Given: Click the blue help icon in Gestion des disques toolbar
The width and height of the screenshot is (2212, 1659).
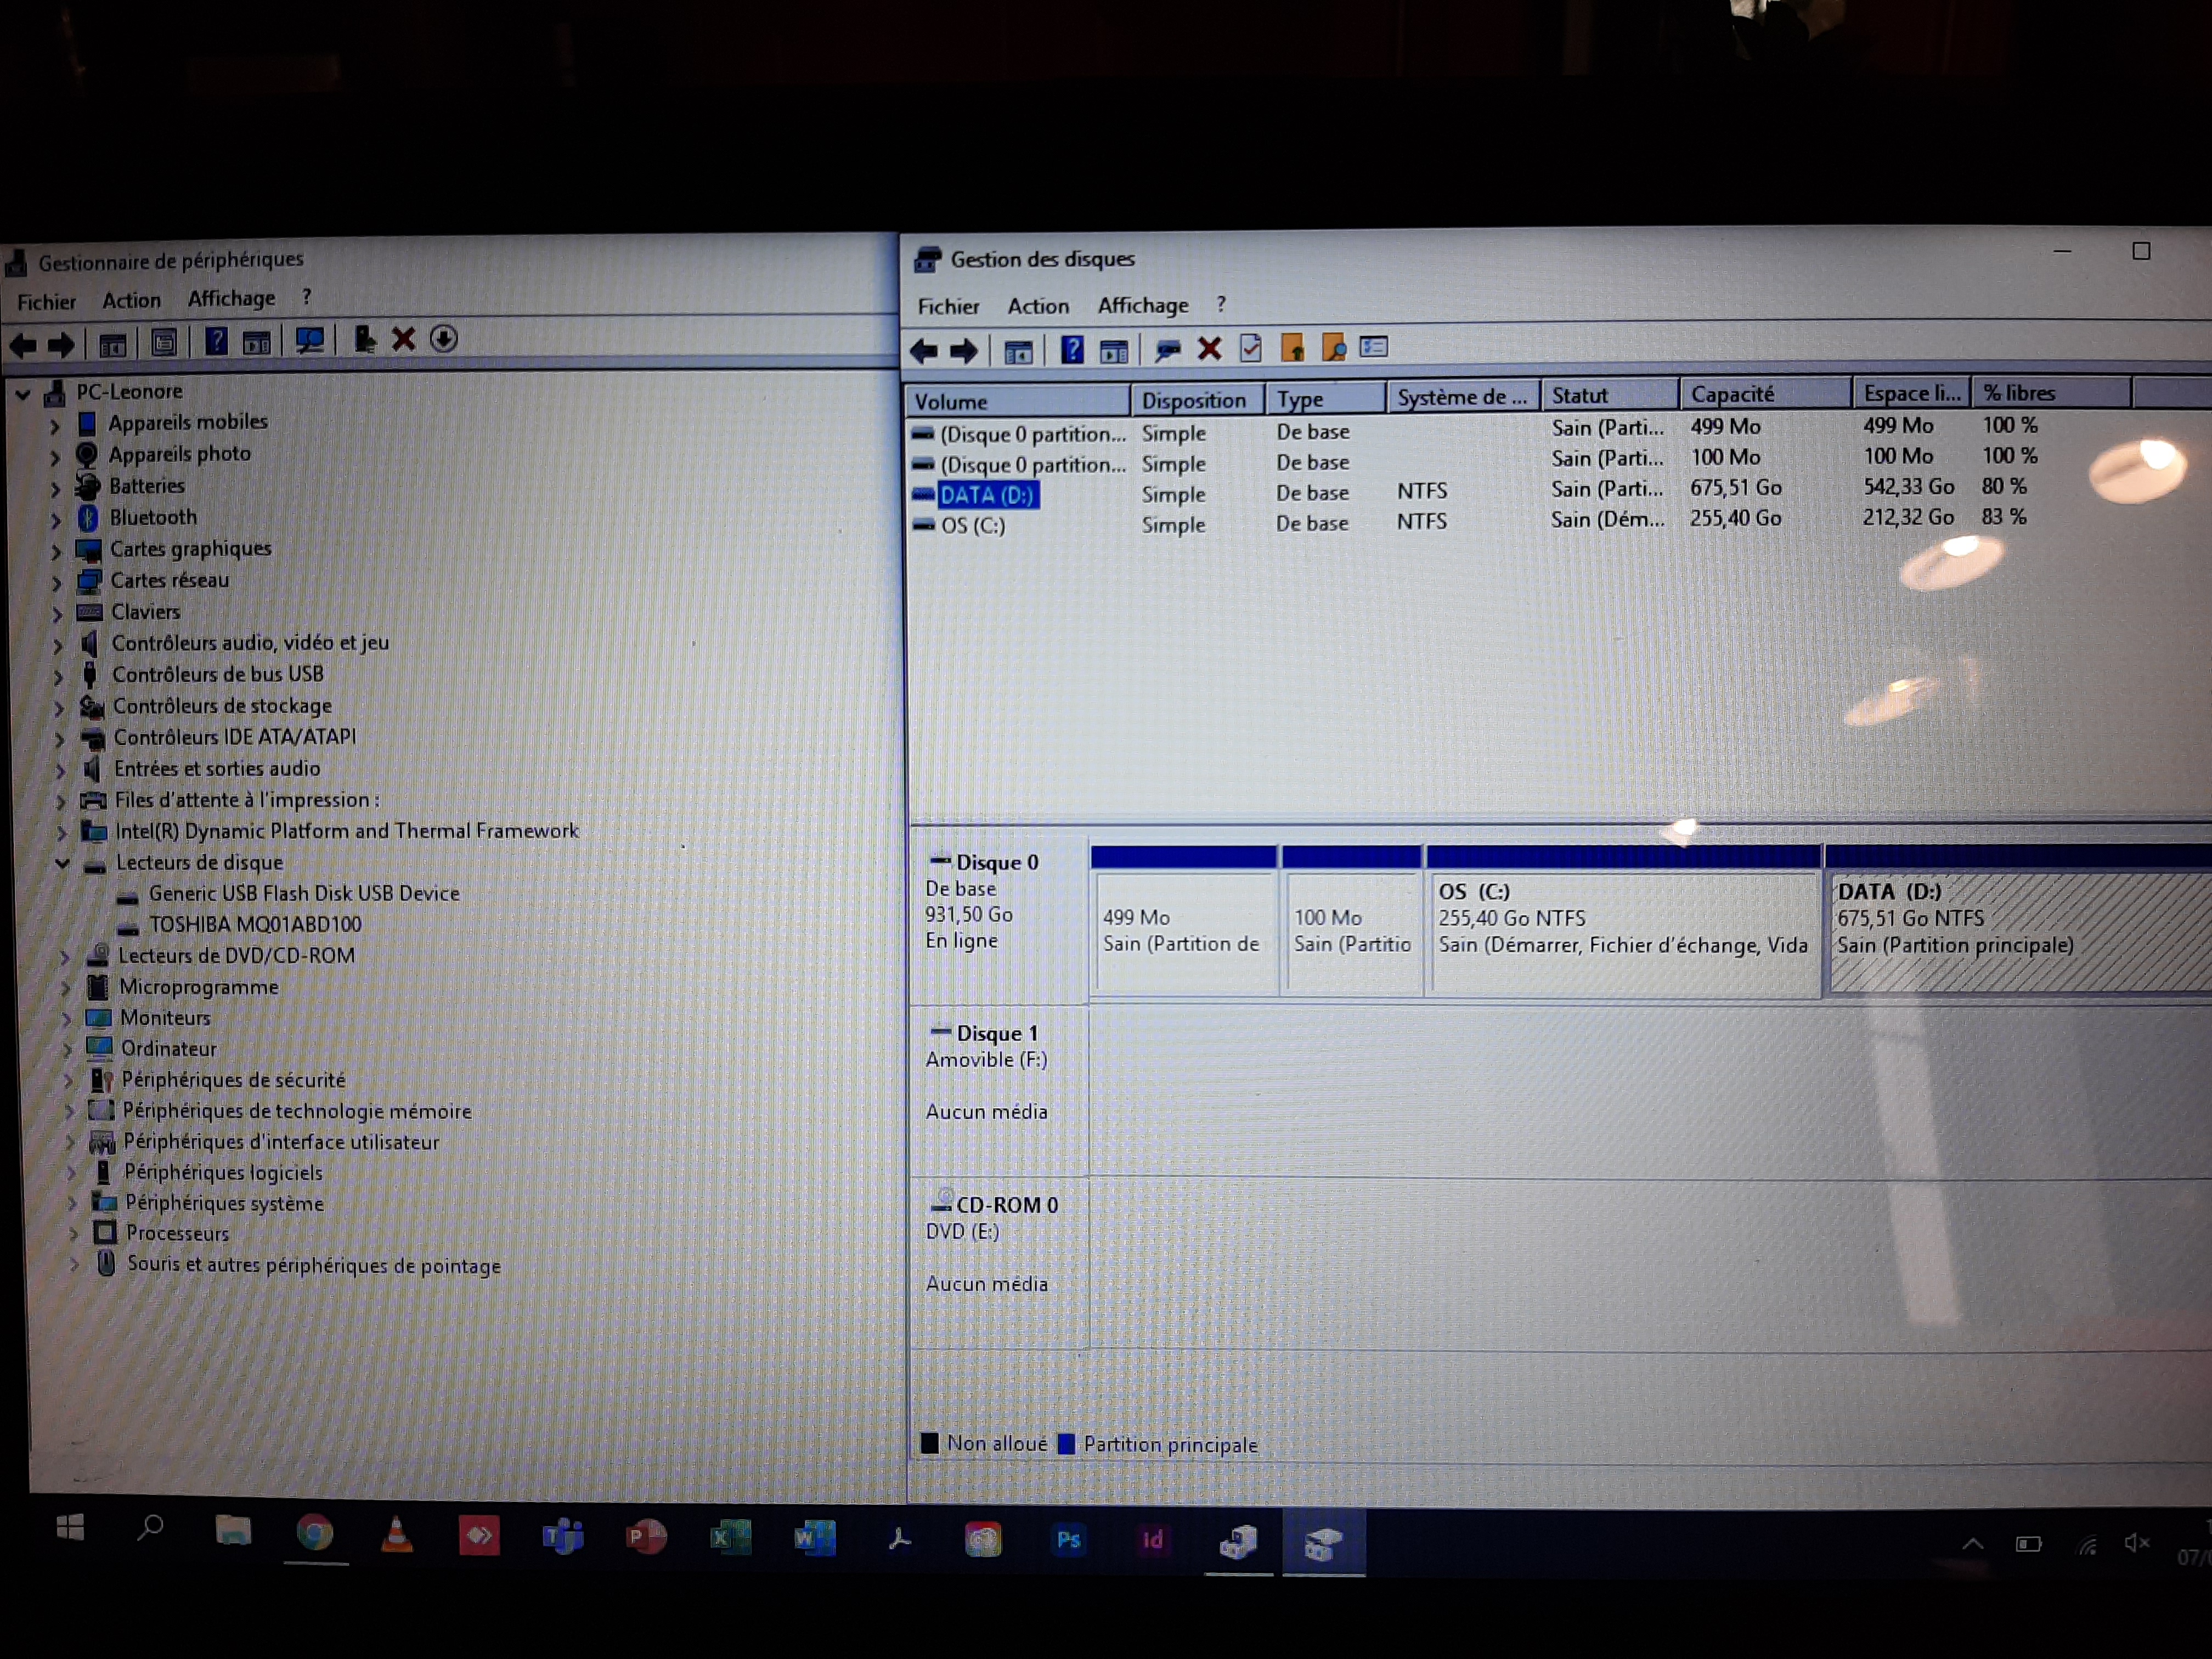Looking at the screenshot, I should [x=1072, y=350].
